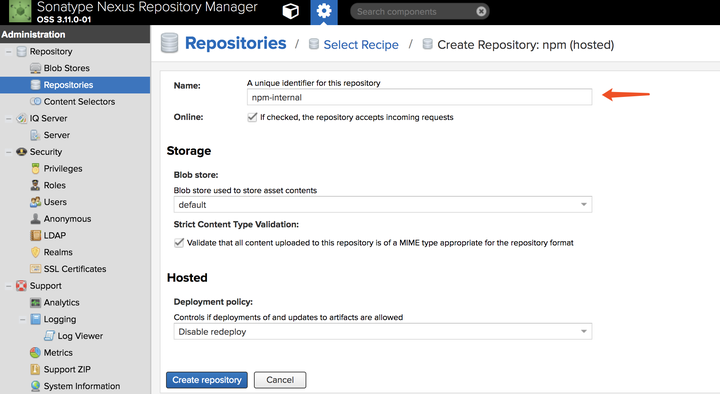Click the repository Name input field
This screenshot has height=394, width=720.
pyautogui.click(x=419, y=97)
